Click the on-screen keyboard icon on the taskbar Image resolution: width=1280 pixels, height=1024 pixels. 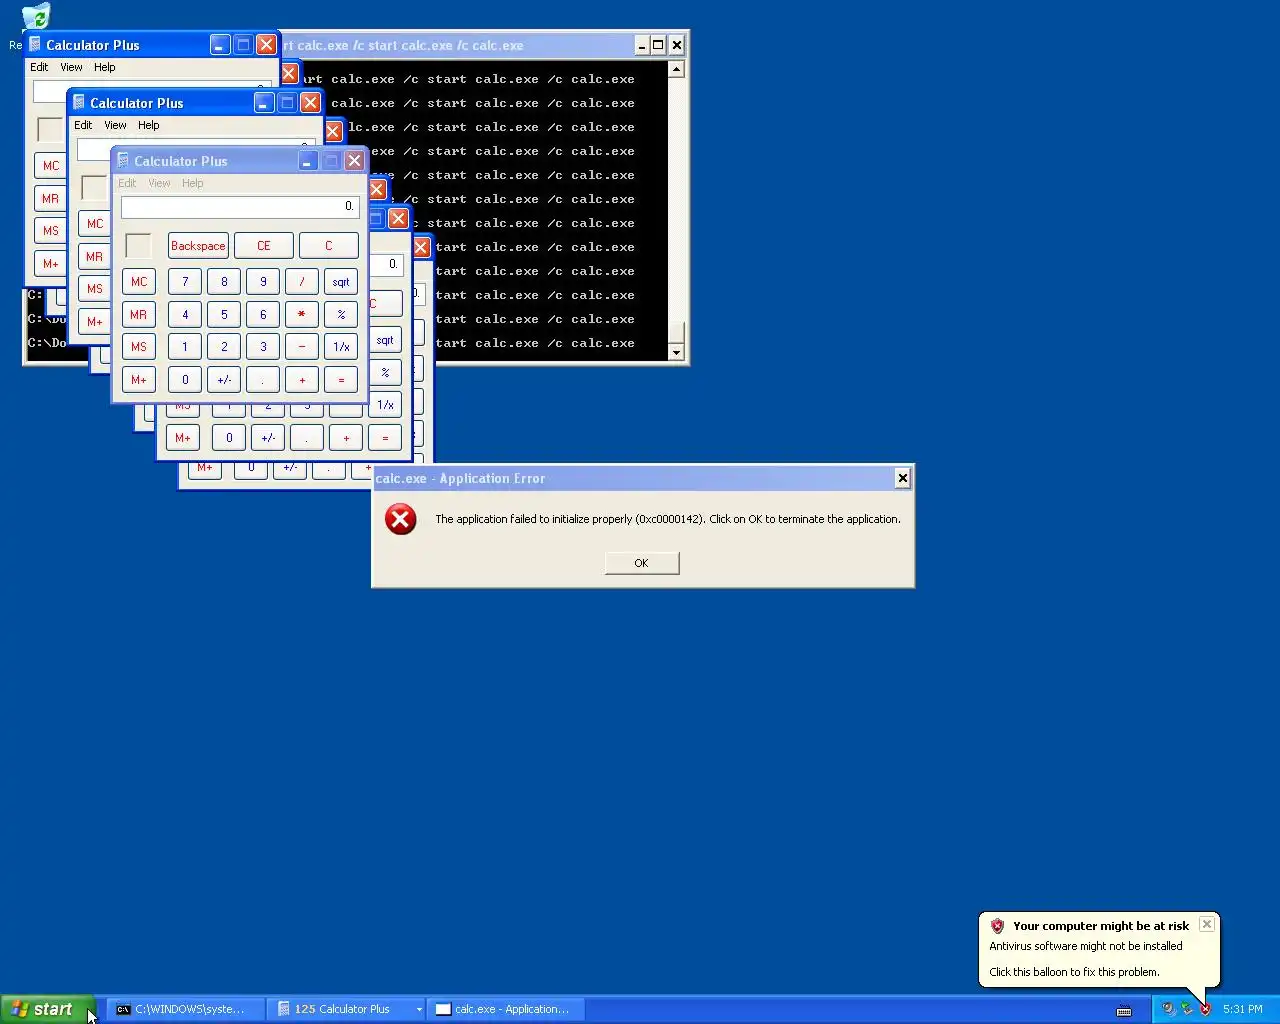[1124, 1010]
